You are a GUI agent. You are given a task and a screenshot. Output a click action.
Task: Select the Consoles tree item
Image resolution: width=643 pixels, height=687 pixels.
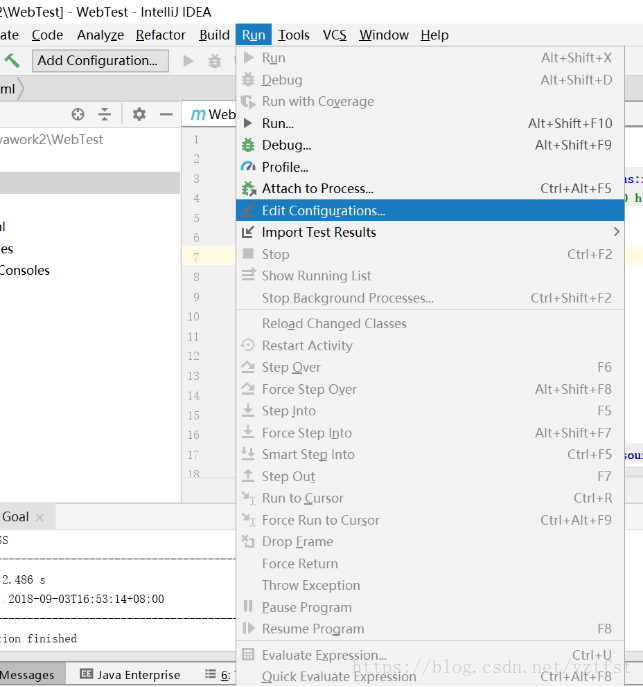[x=25, y=270]
